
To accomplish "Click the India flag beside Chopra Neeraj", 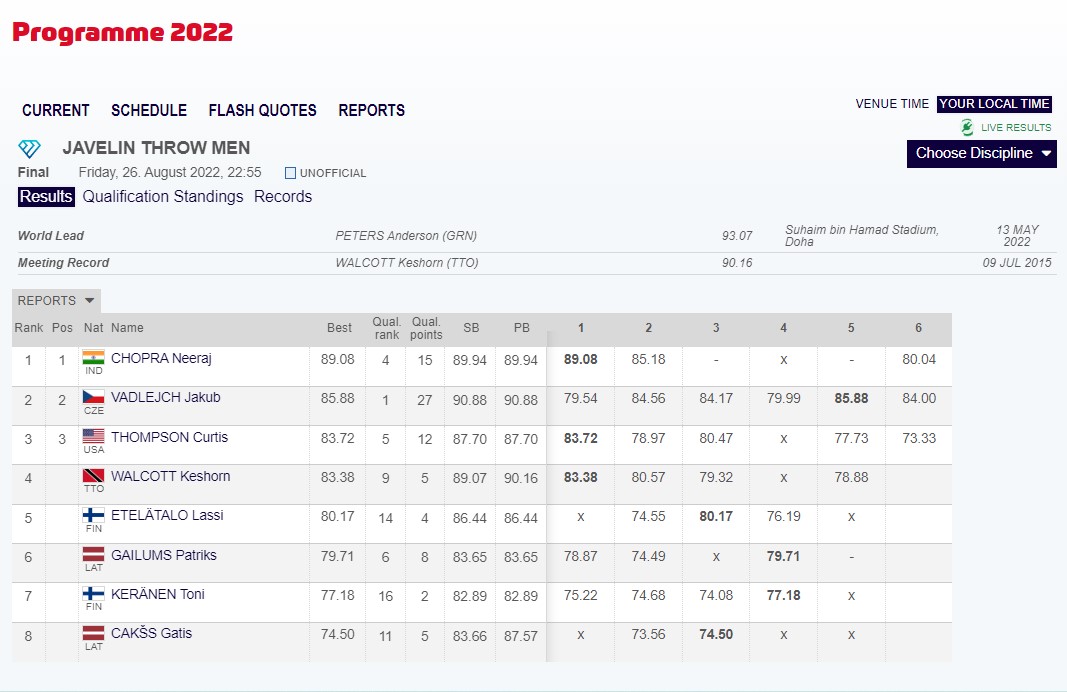I will click(93, 358).
